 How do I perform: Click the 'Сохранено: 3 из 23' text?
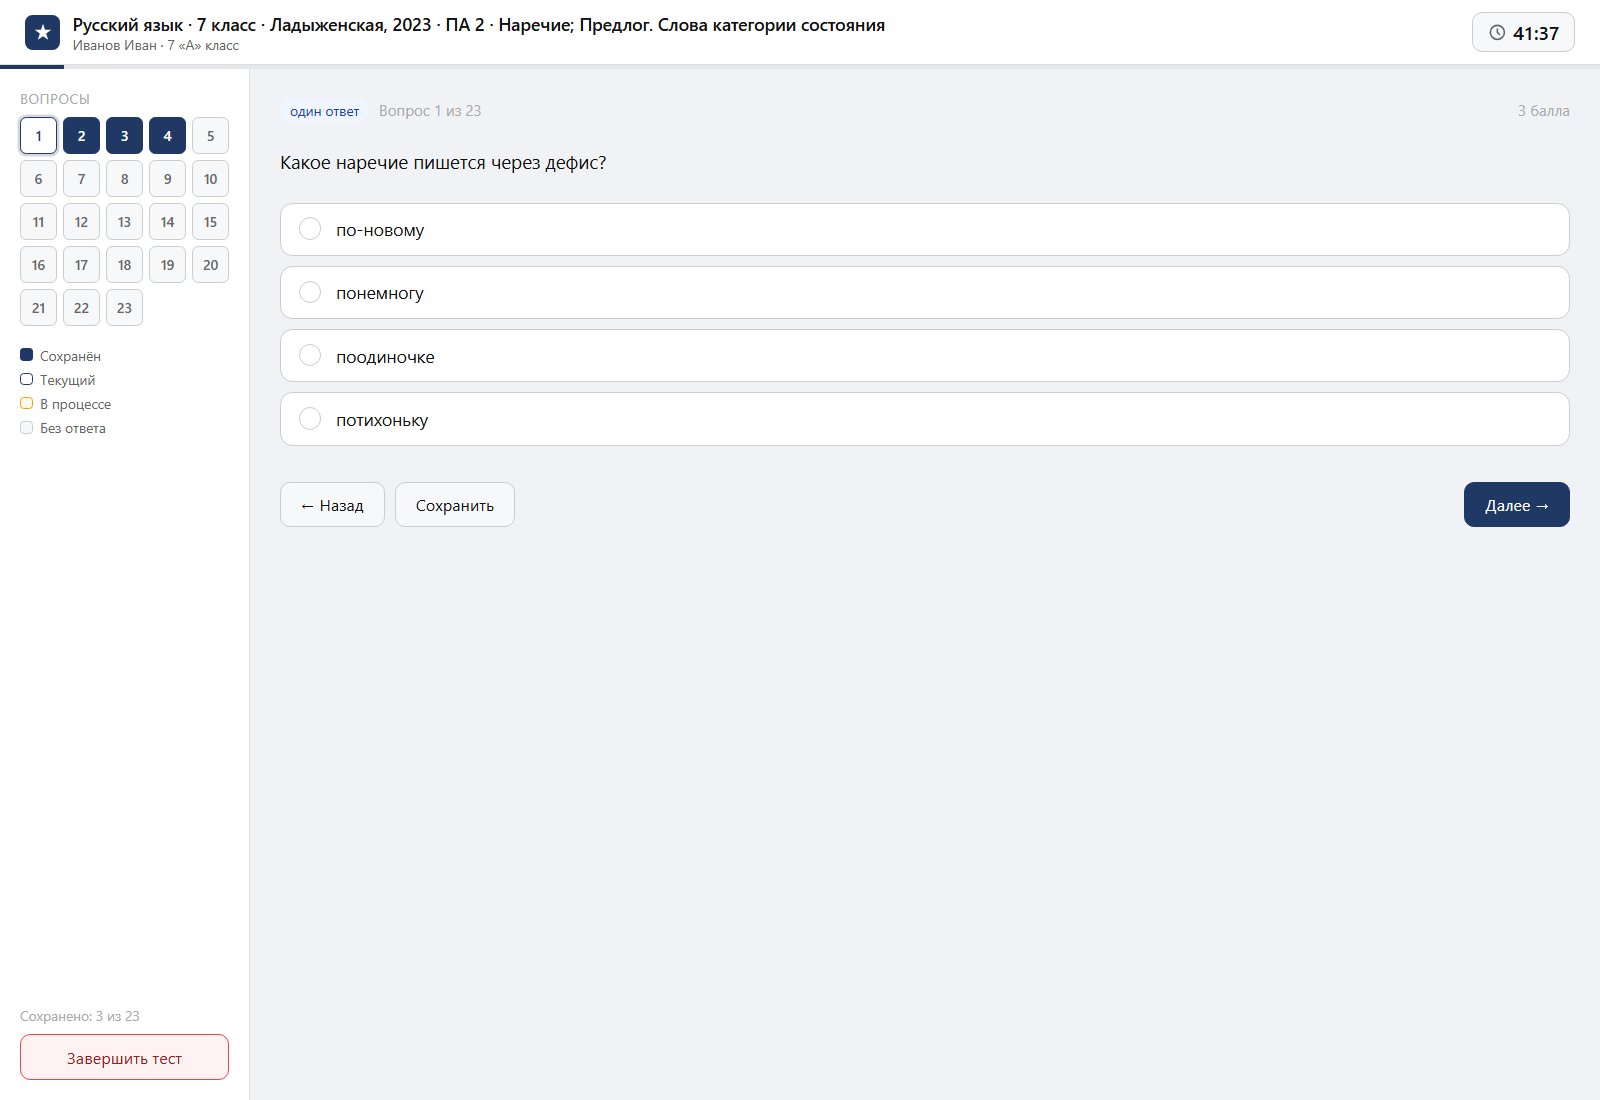pyautogui.click(x=80, y=1016)
